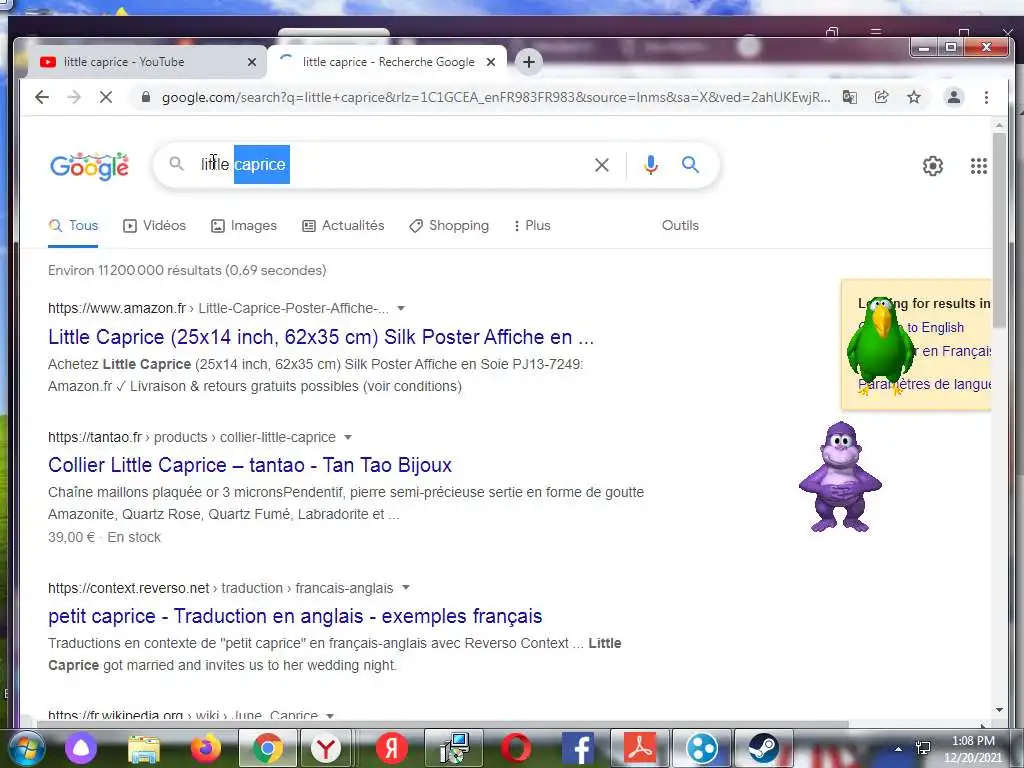Expand the amazon.fr result dropdown arrow
Viewport: 1024px width, 768px height.
point(401,308)
